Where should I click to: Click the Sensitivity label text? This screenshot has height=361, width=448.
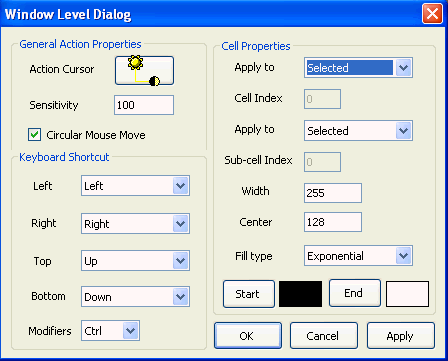tap(54, 105)
